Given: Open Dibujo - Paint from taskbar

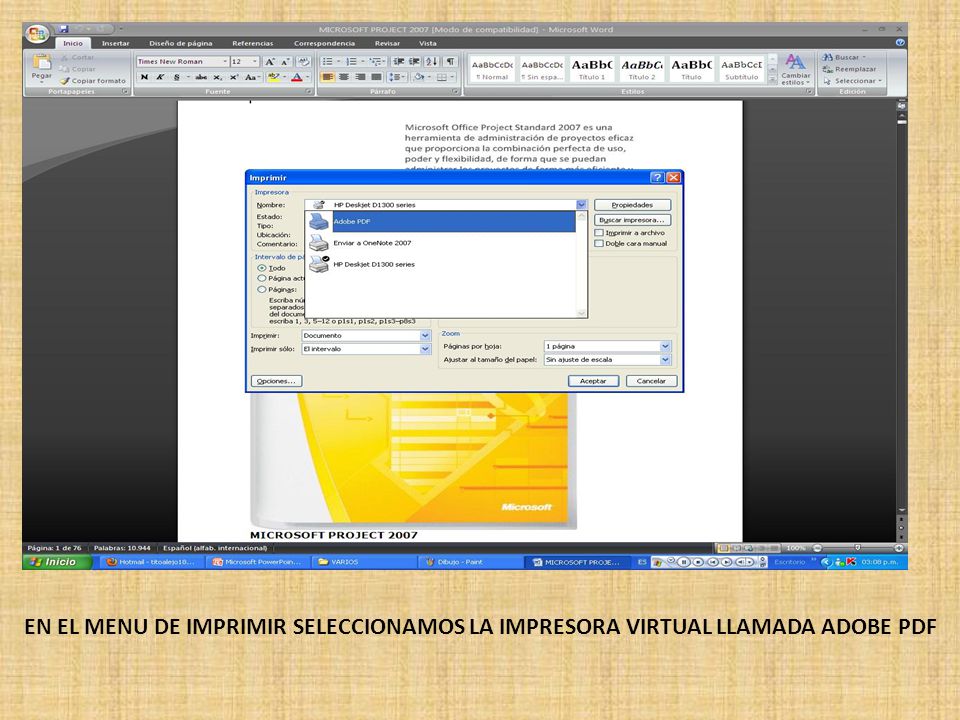Looking at the screenshot, I should tap(469, 562).
